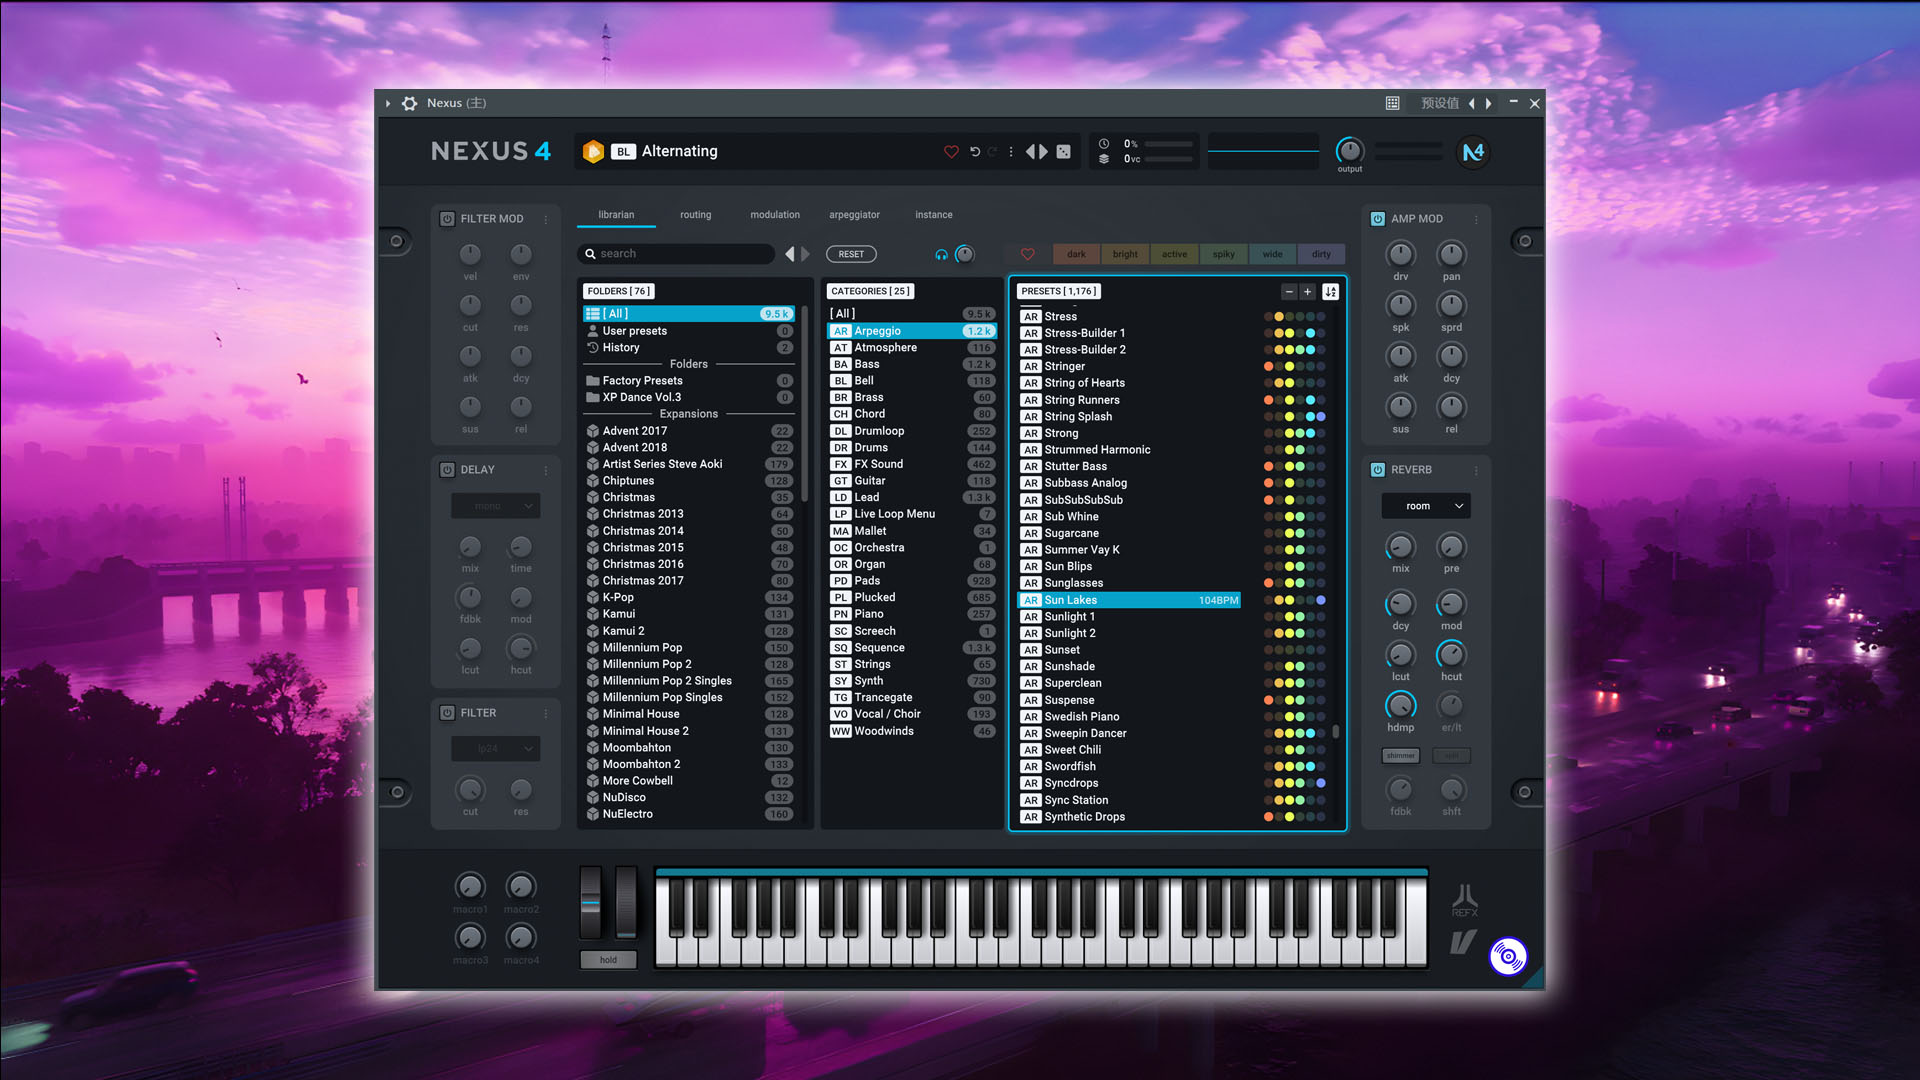Viewport: 1920px width, 1080px height.
Task: Select the modulation tab
Action: (774, 214)
